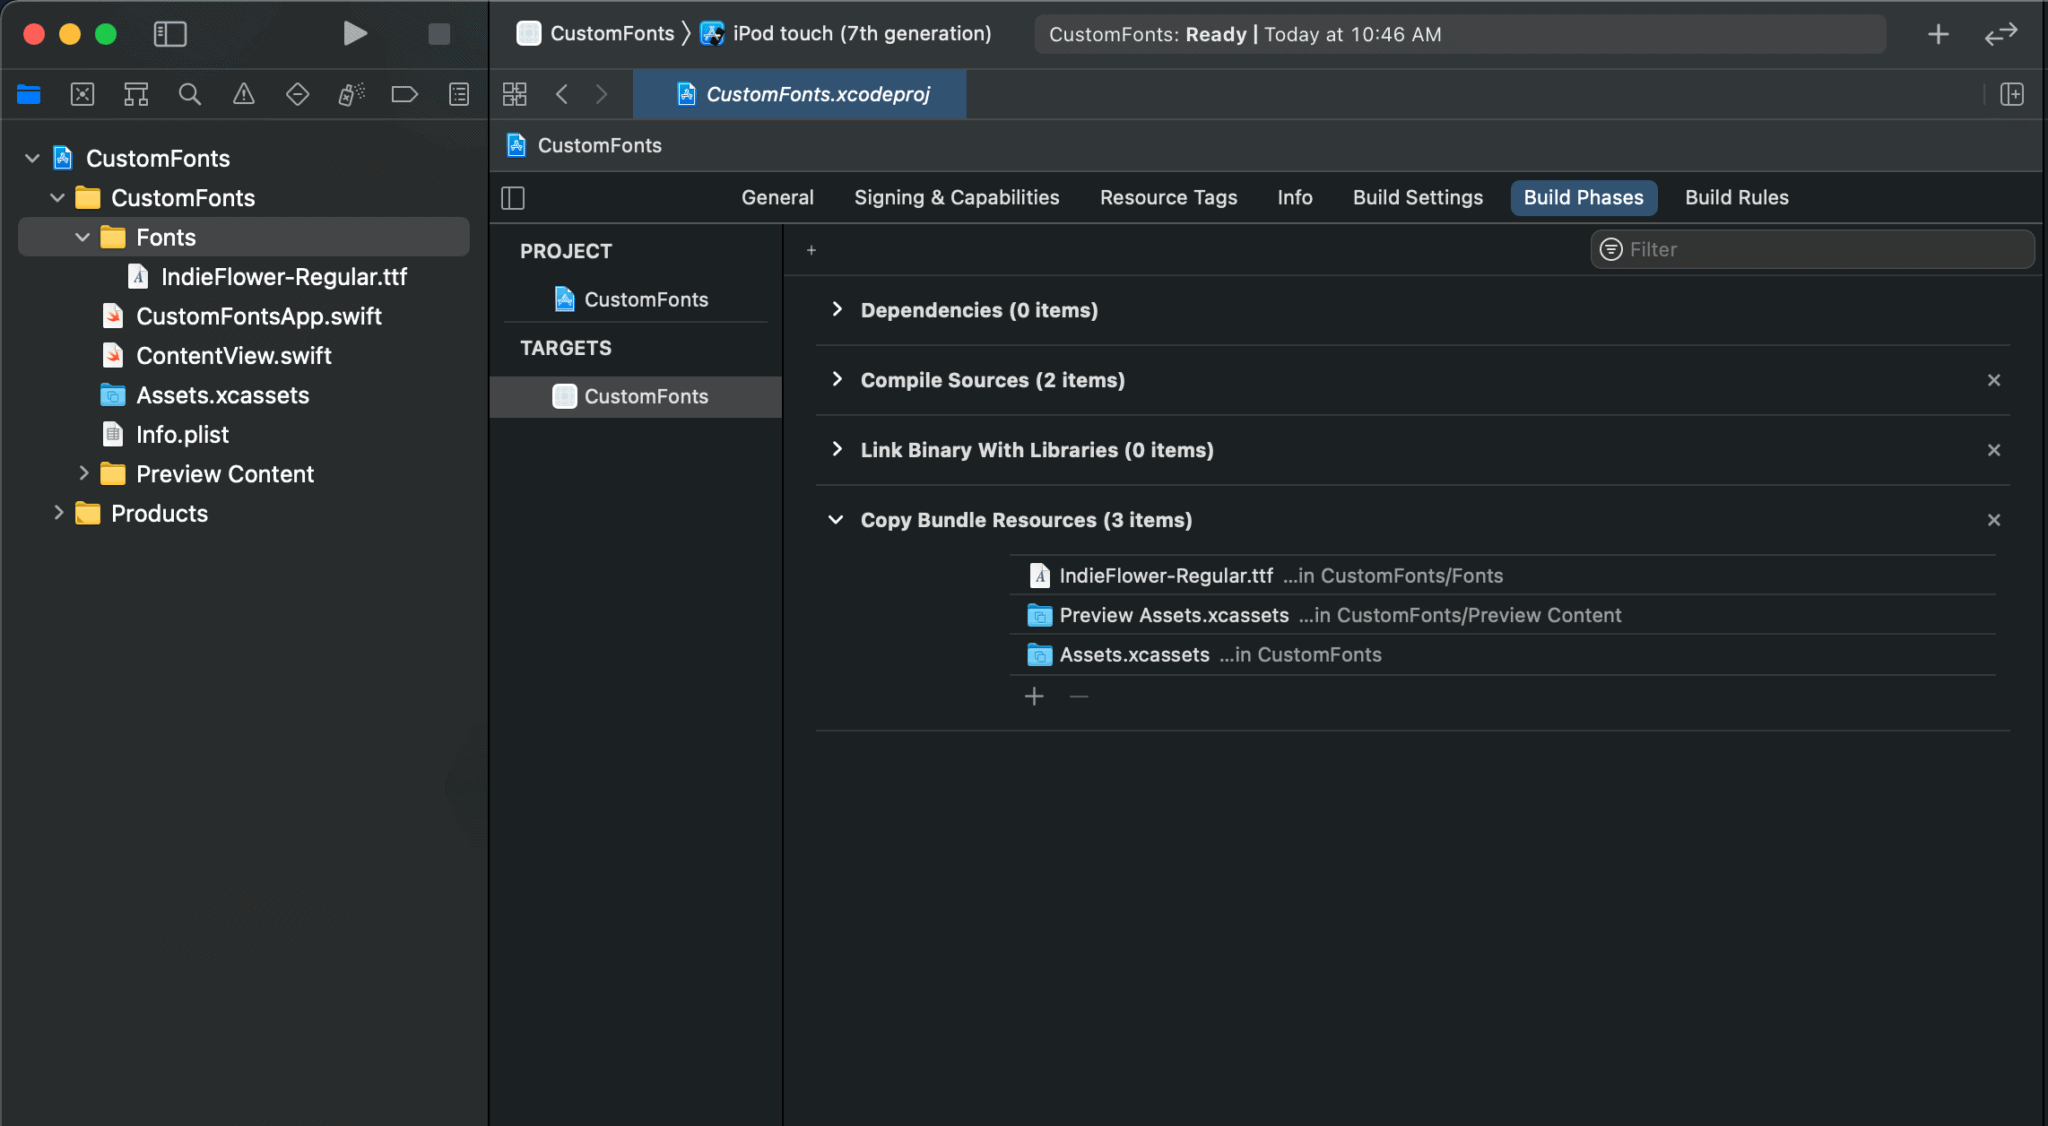Click the Library plus icon in toolbar
2048x1126 pixels.
tap(1938, 34)
